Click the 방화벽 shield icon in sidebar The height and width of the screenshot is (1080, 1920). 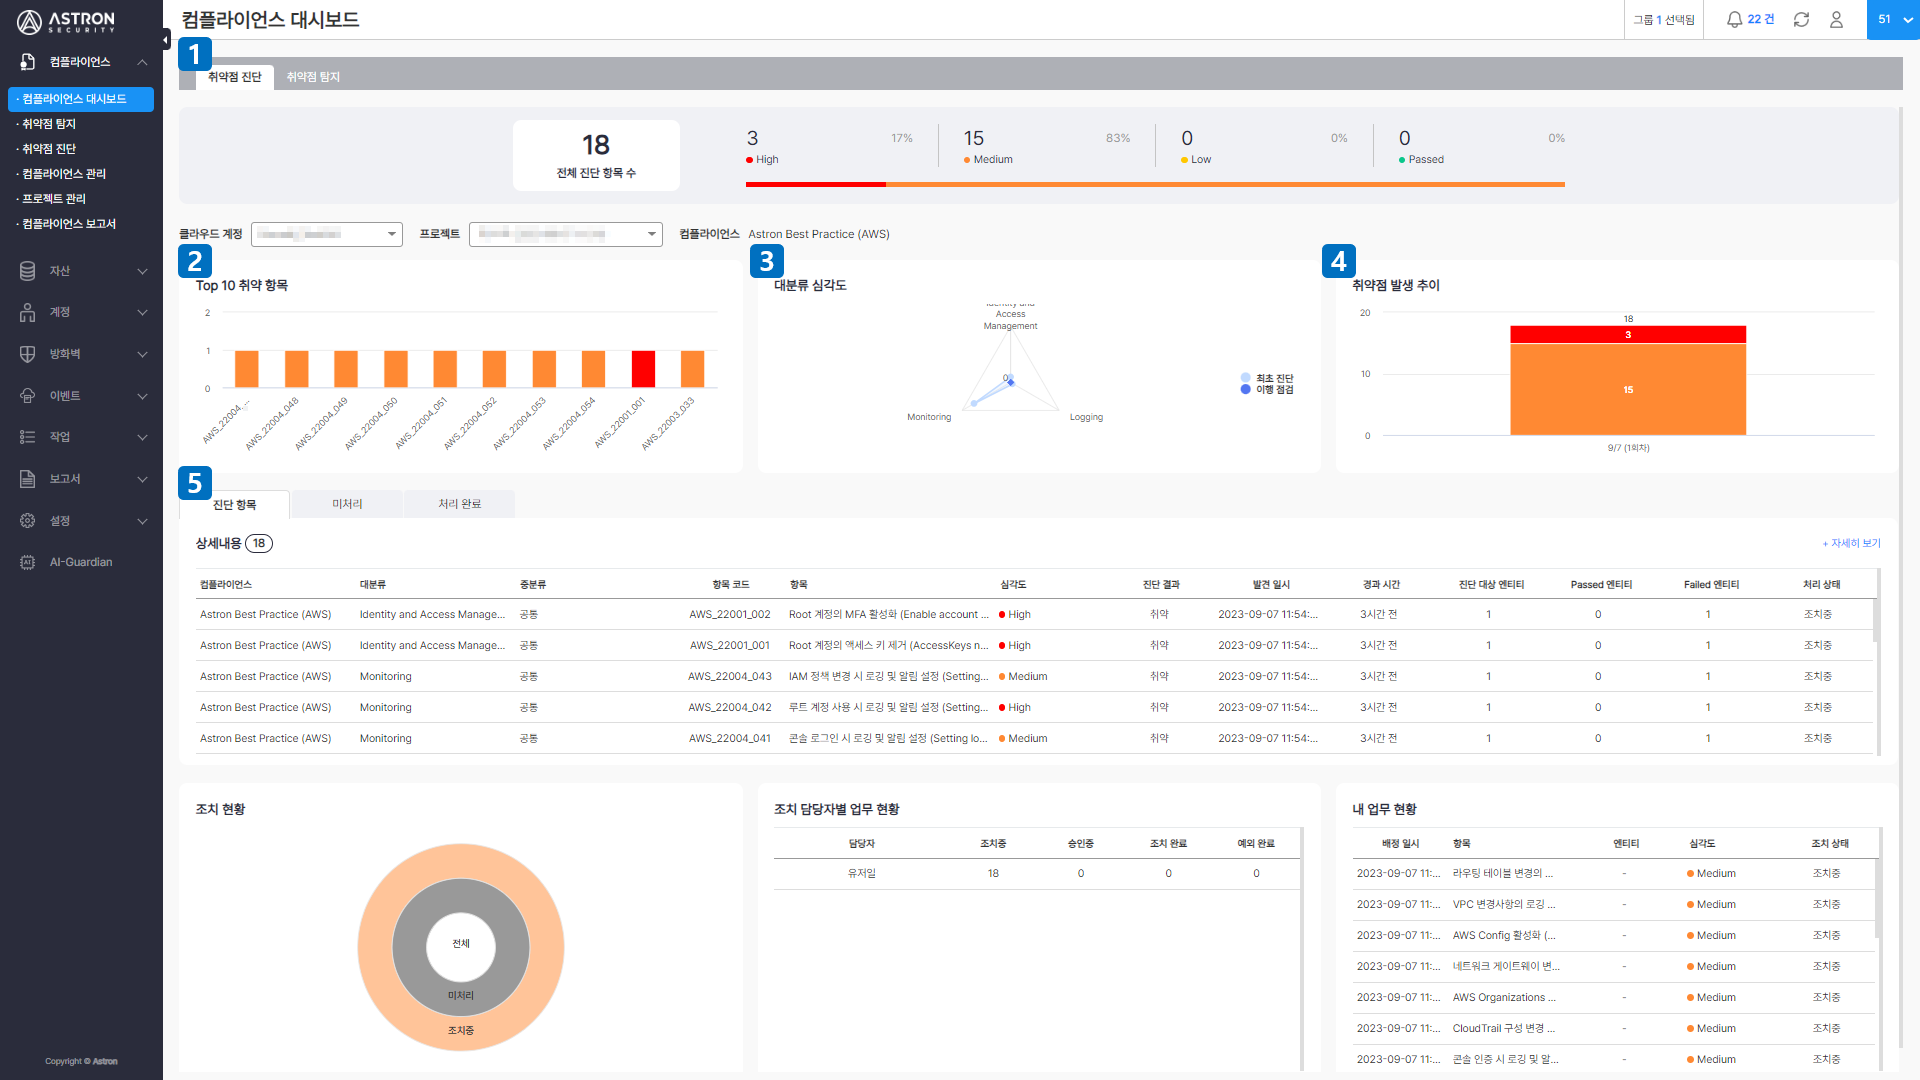pos(28,354)
